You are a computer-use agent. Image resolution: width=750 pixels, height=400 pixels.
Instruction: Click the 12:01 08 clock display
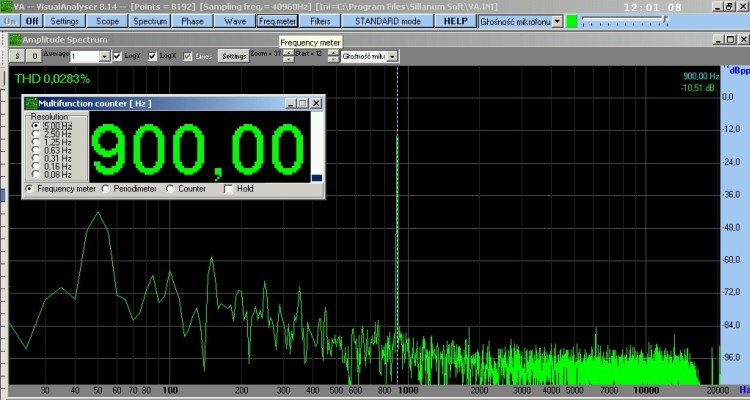point(653,7)
